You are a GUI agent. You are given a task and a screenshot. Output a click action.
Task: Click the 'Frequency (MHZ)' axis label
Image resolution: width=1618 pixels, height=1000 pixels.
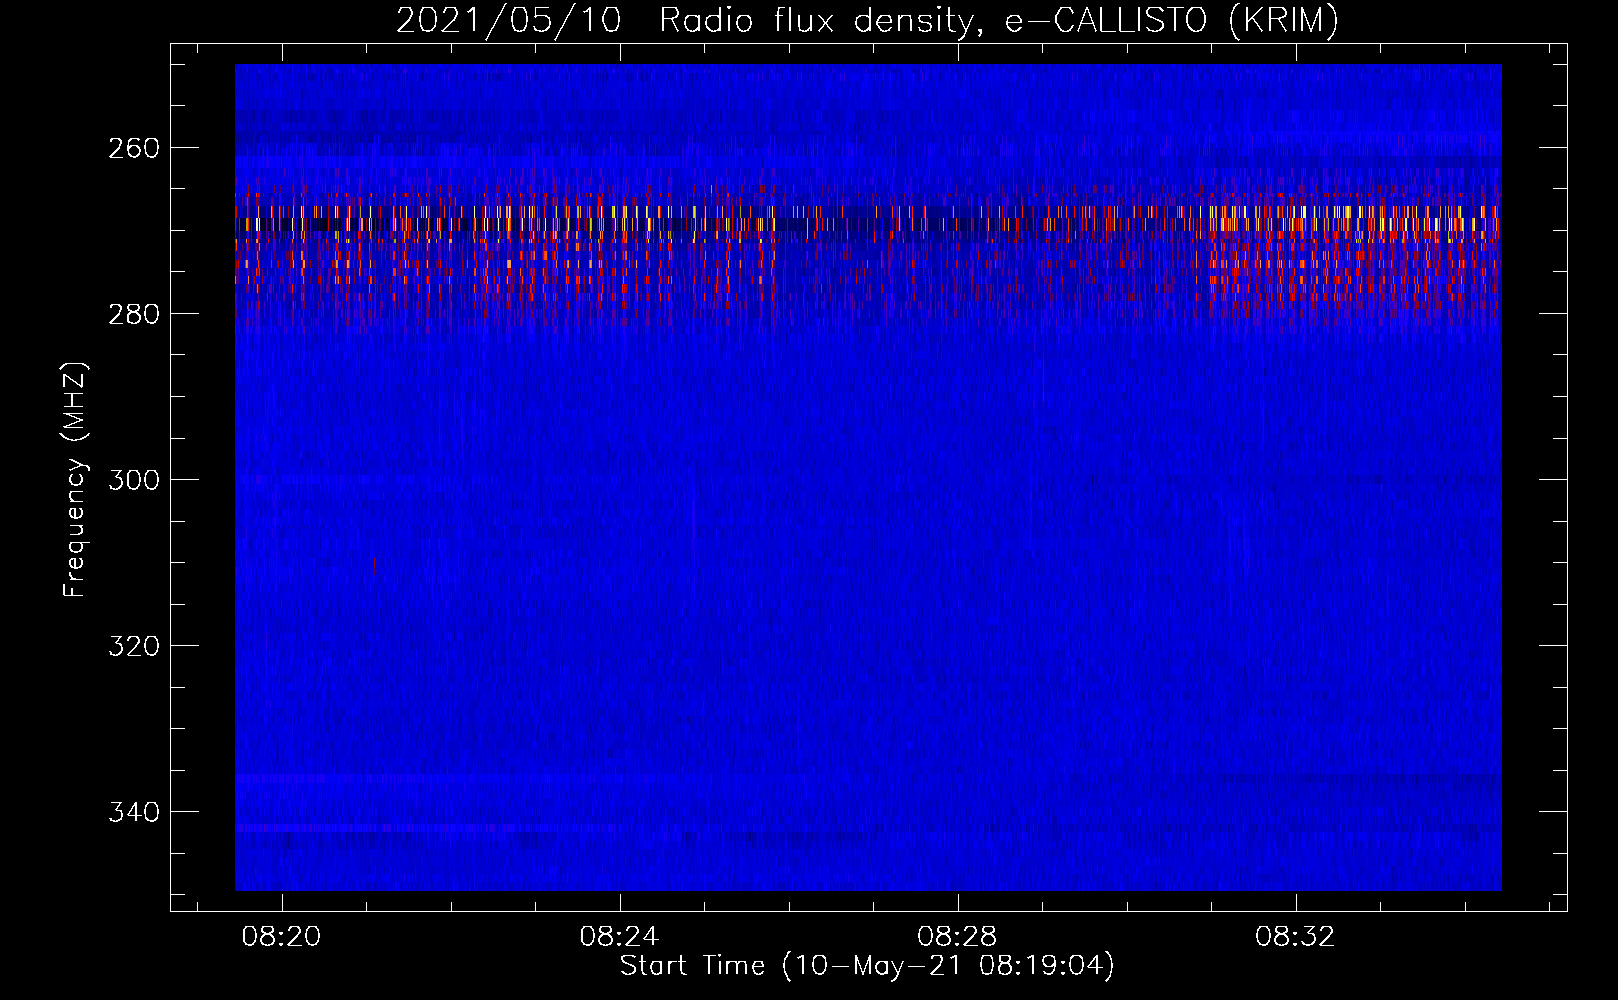click(75, 479)
